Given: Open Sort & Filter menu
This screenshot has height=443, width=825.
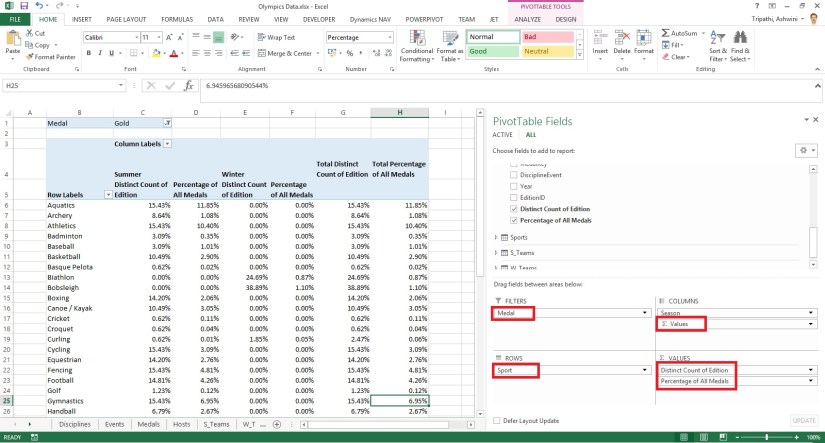Looking at the screenshot, I should pyautogui.click(x=718, y=46).
